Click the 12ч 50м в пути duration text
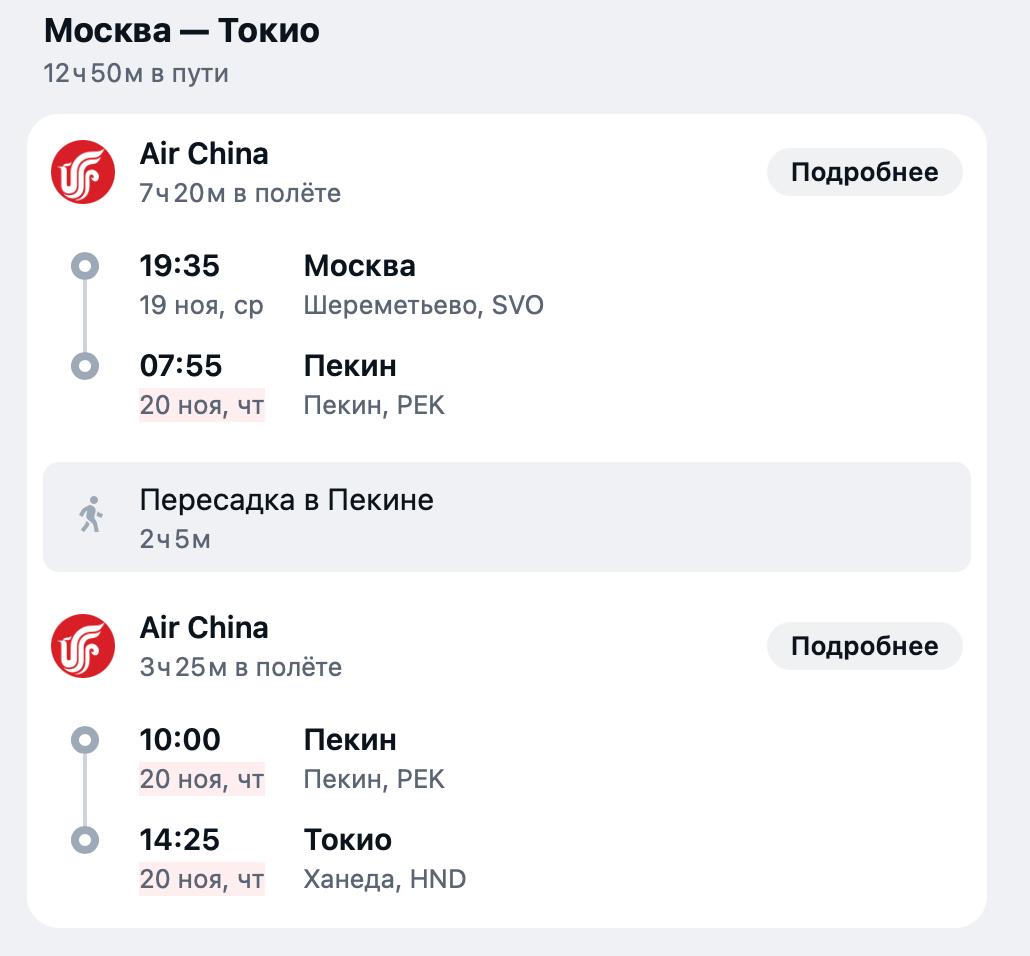Image resolution: width=1030 pixels, height=956 pixels. click(136, 73)
